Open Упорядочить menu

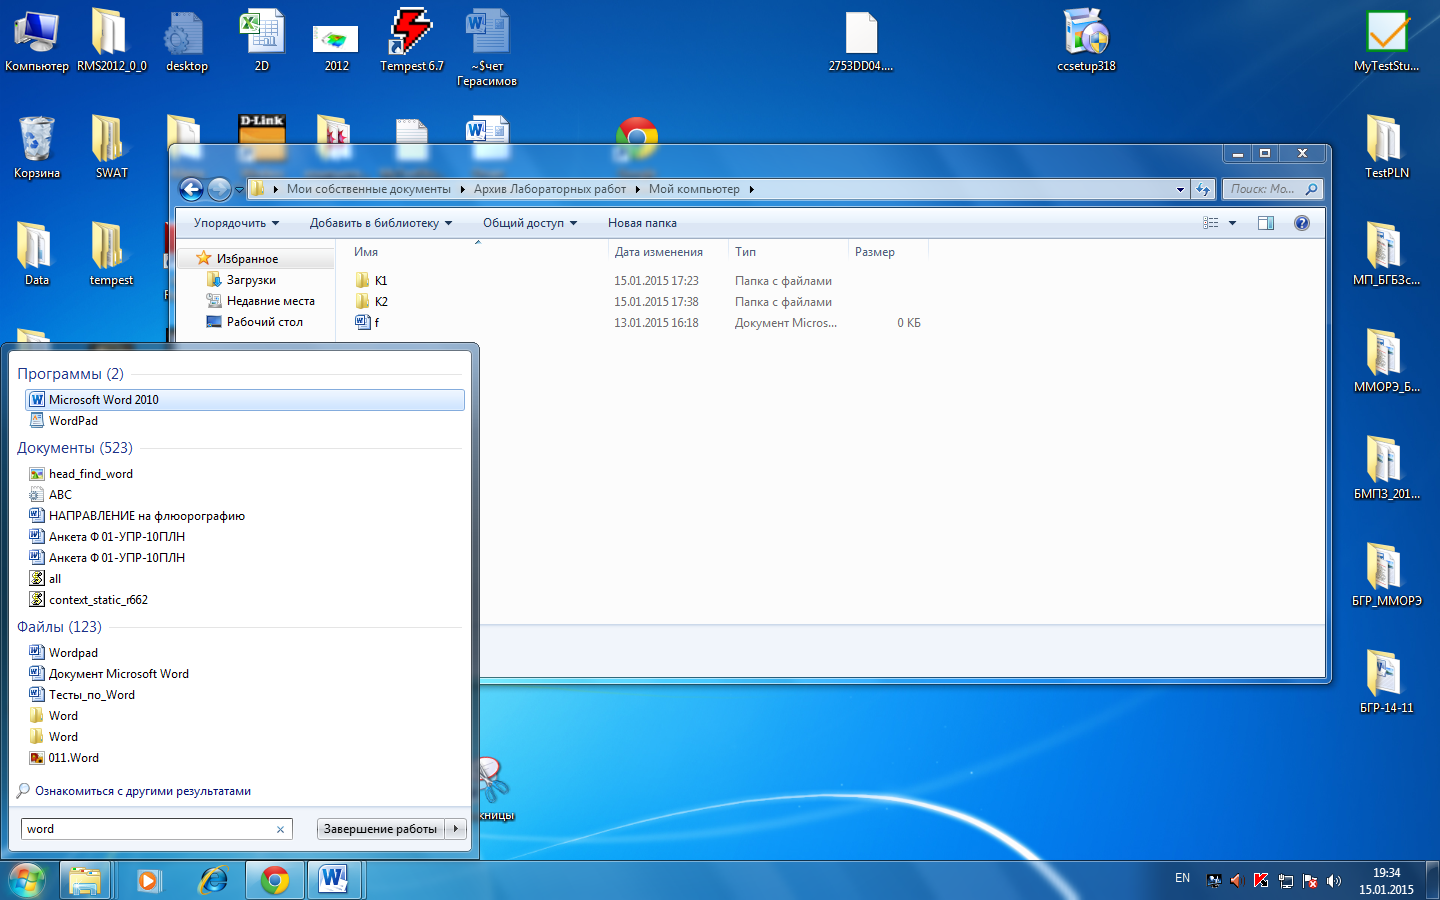236,223
